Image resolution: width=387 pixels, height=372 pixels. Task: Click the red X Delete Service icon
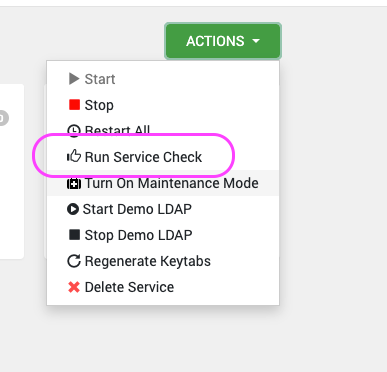click(74, 287)
